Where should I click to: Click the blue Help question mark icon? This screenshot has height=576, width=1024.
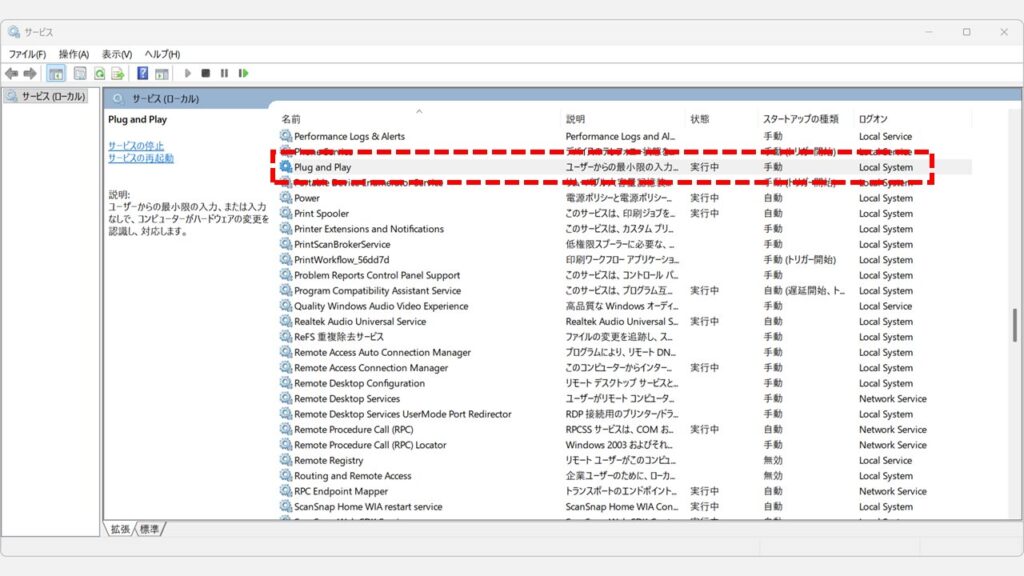[x=143, y=74]
